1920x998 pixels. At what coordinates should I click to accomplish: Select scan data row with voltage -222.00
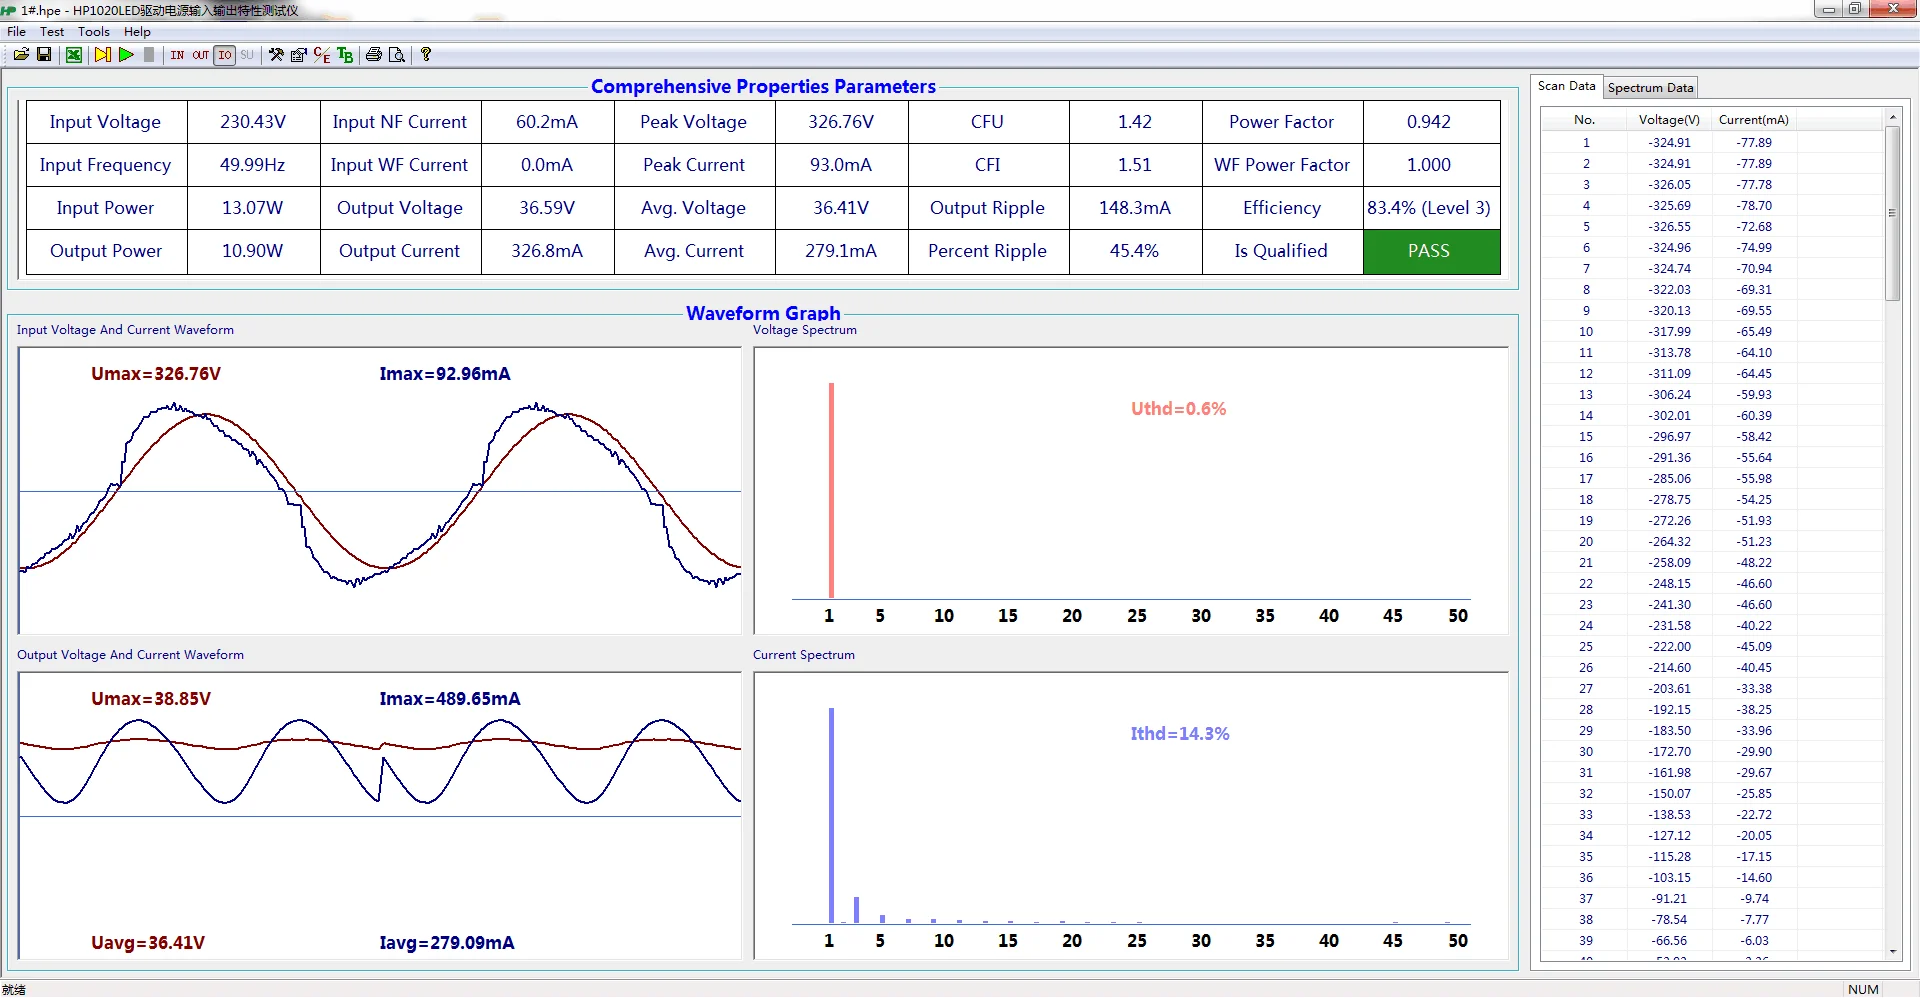click(x=1712, y=647)
